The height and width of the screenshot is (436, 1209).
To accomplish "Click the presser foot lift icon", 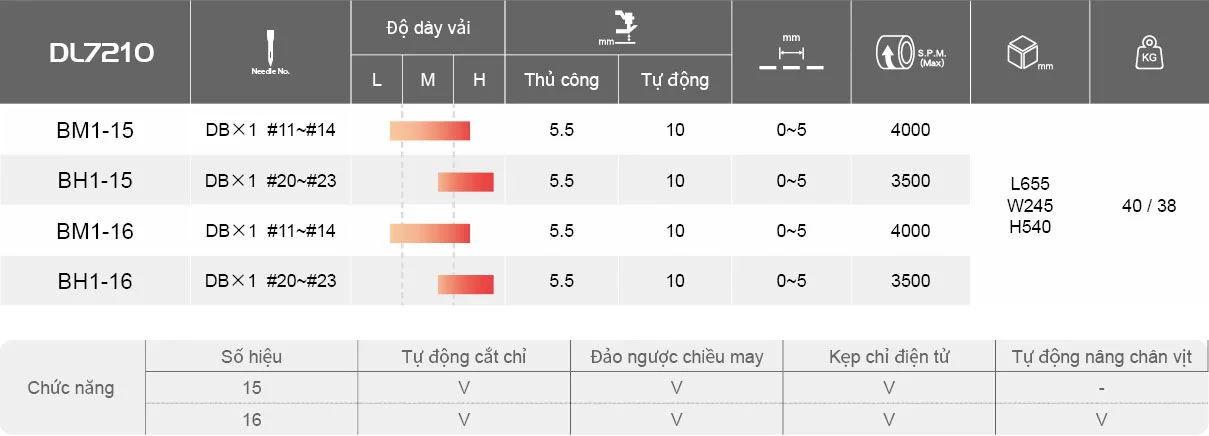I will [x=618, y=27].
